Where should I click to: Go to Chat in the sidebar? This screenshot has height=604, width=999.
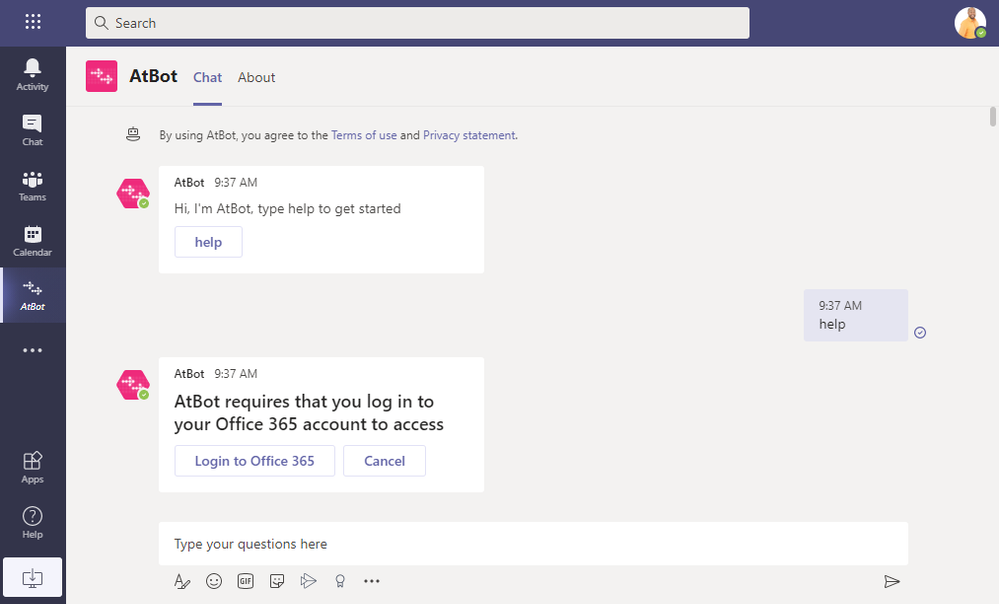point(32,130)
